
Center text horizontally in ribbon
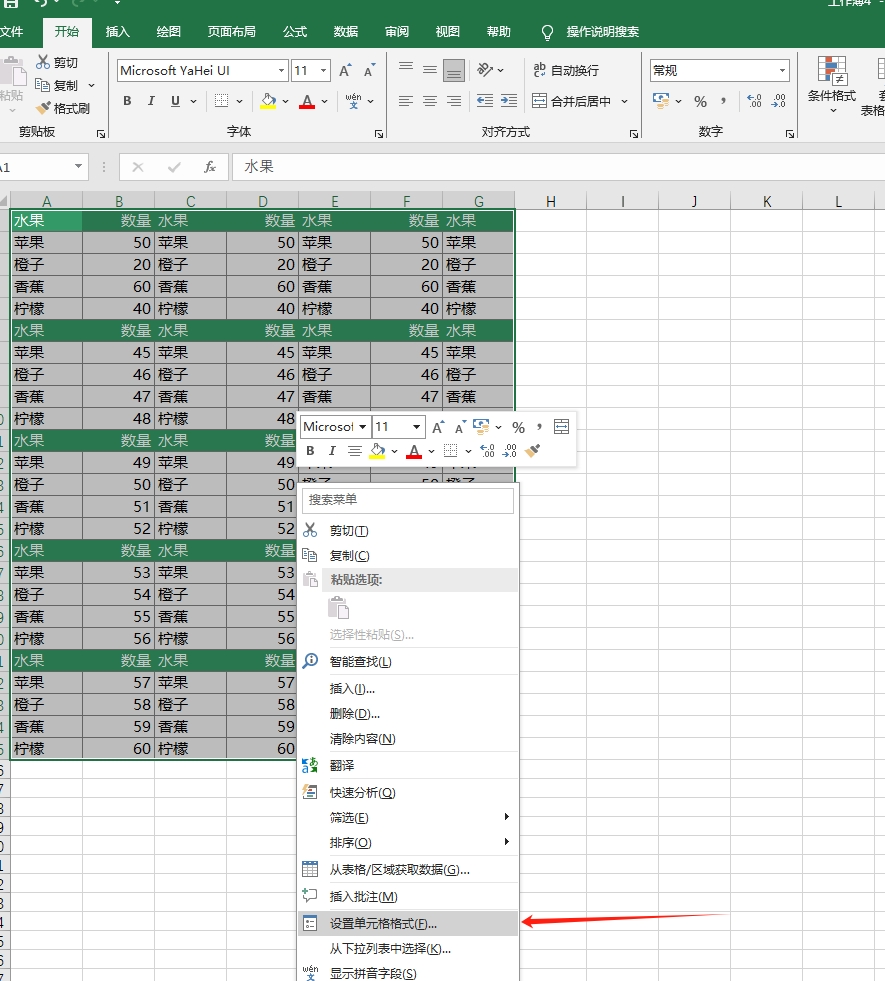click(x=430, y=101)
